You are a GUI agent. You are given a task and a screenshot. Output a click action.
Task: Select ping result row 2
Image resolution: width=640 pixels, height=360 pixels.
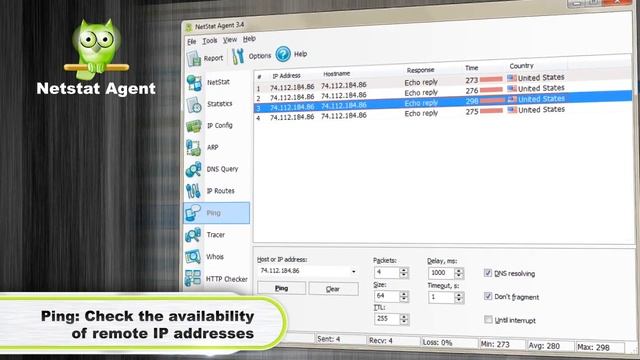coord(443,93)
